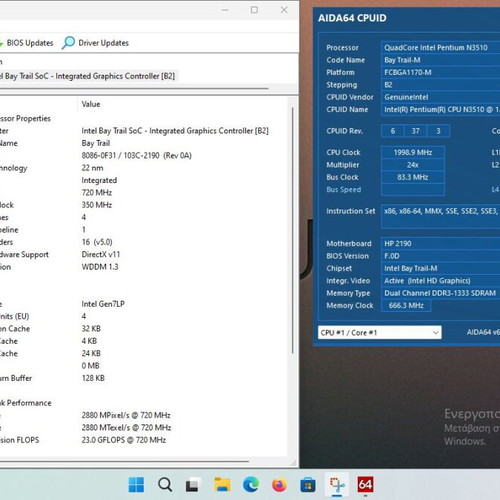Screen dimensions: 500x500
Task: Select the '23.0 GFLOPS @ 720 MHz' row
Action: [124, 440]
